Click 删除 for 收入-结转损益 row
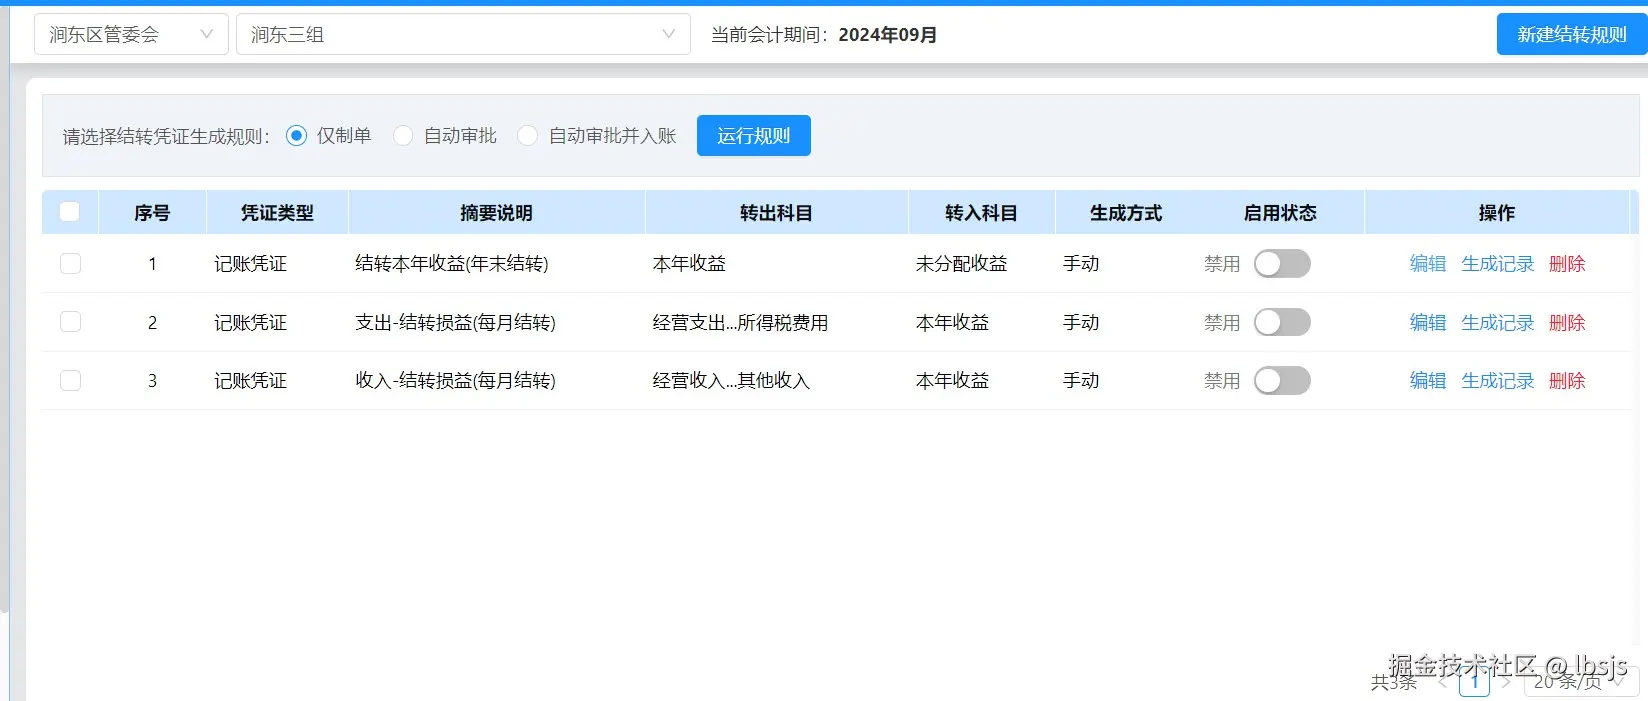Screen dimensions: 1648x701 point(1567,381)
